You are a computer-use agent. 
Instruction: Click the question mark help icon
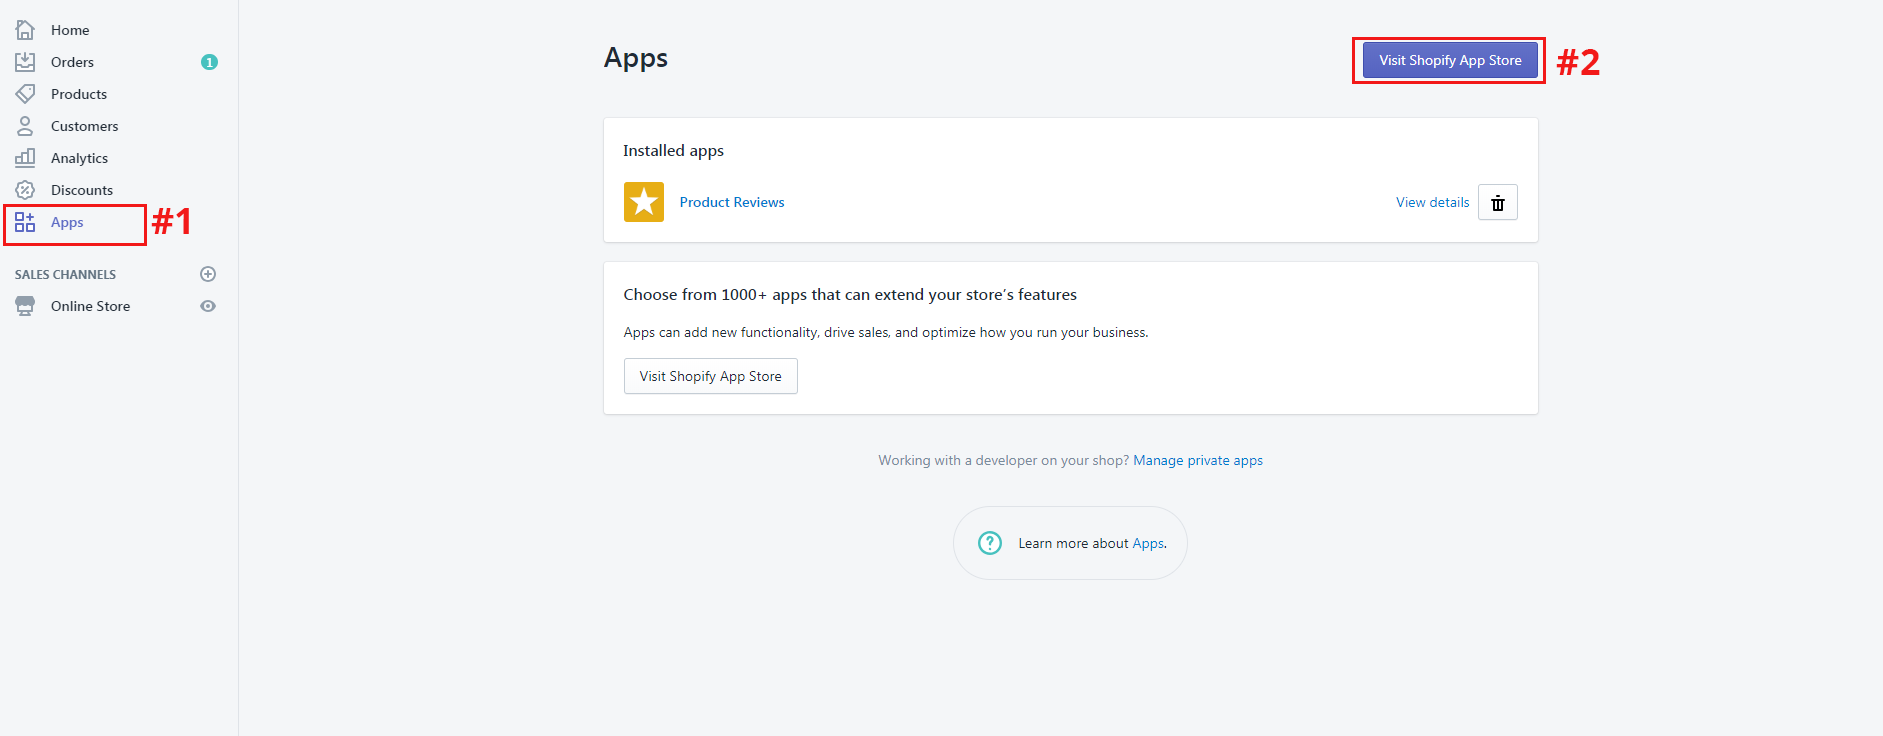pyautogui.click(x=989, y=543)
